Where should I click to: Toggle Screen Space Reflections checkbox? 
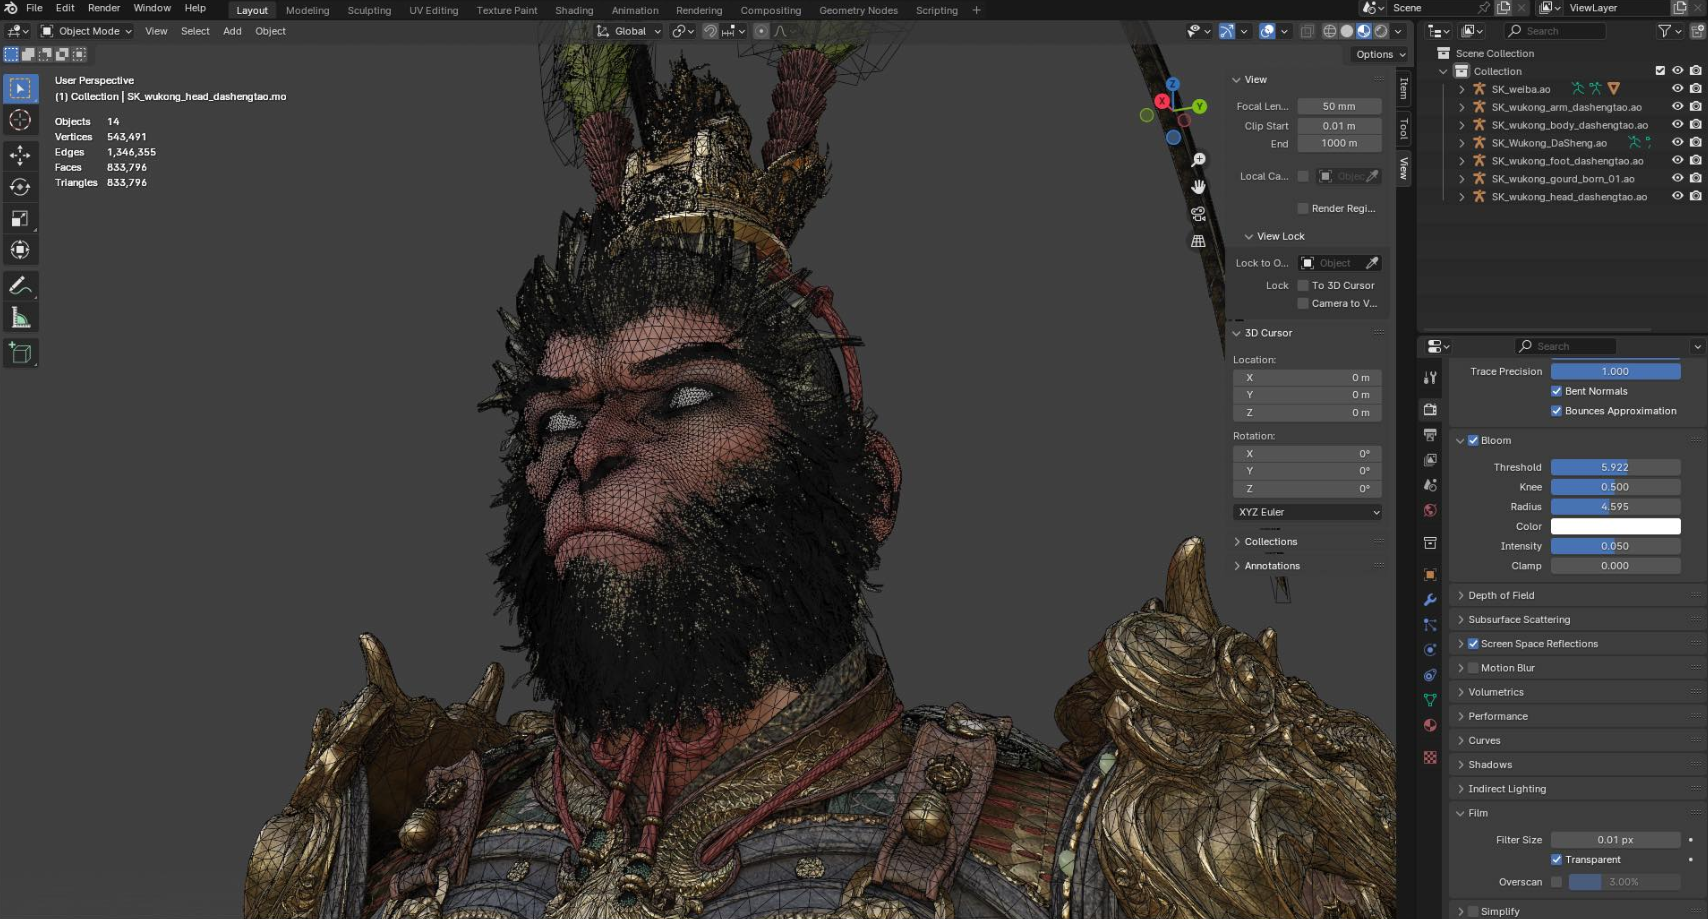click(1473, 644)
